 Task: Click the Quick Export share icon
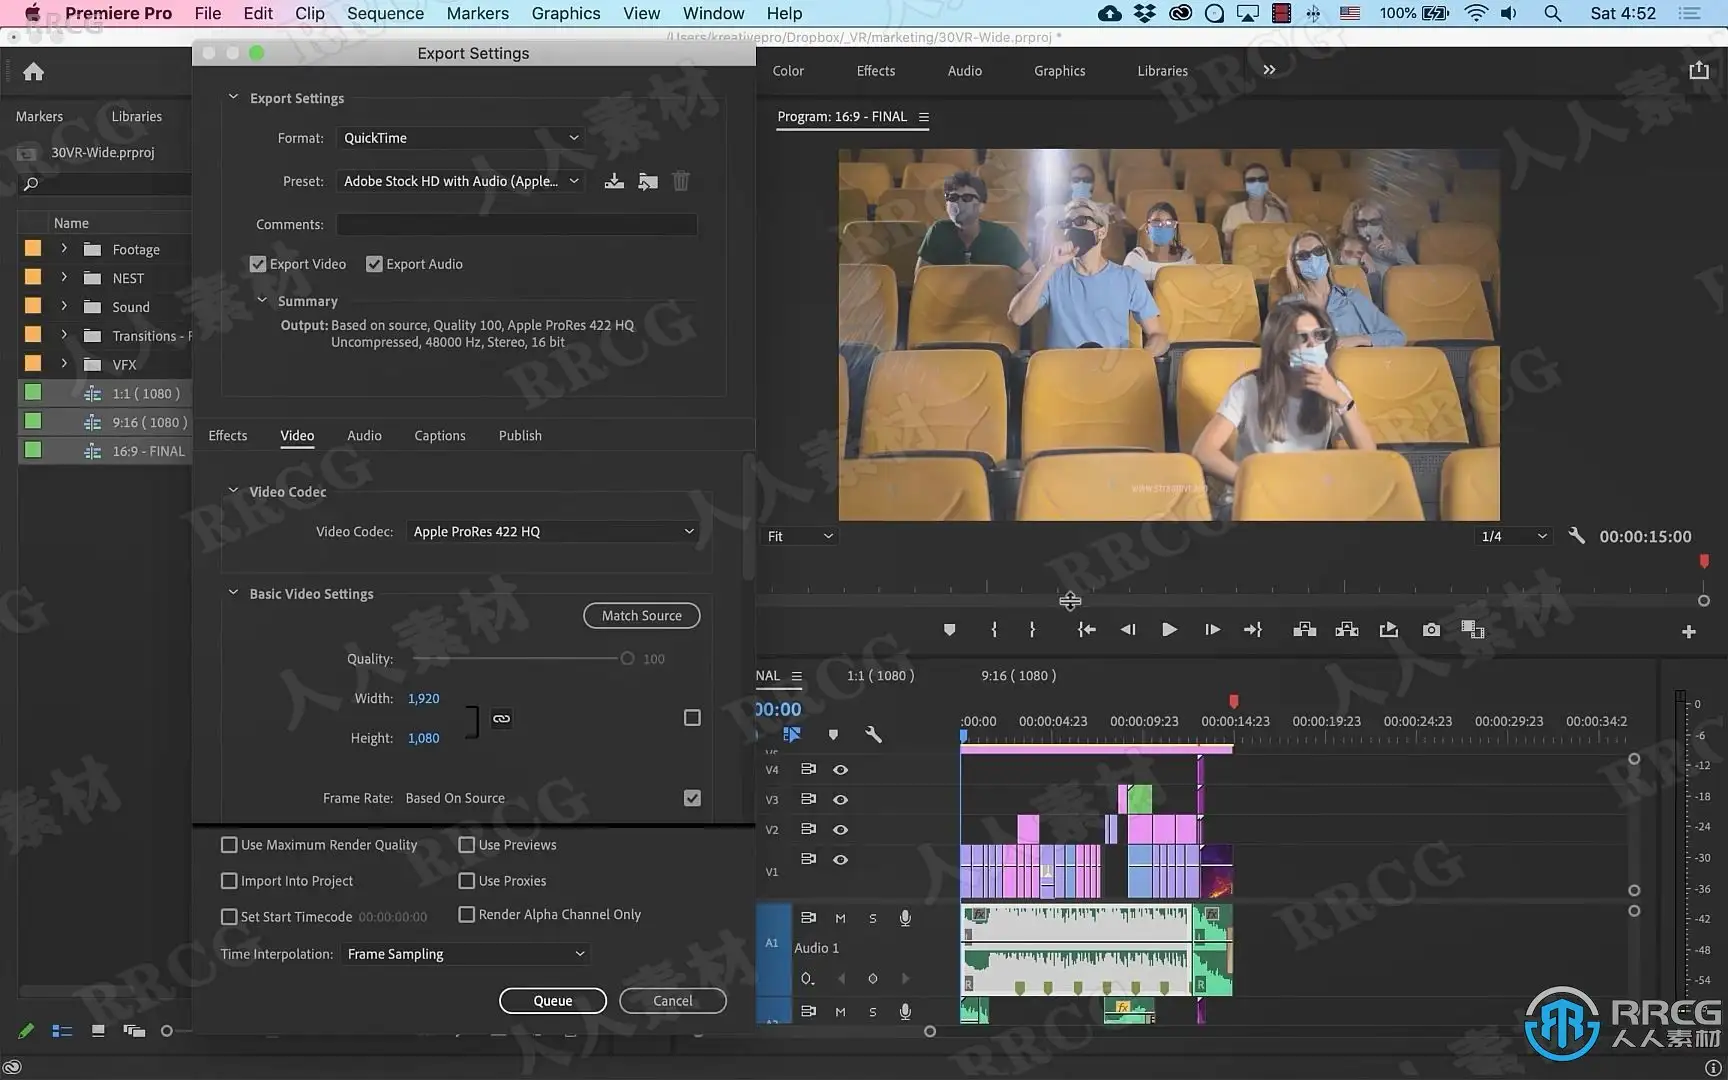point(1698,70)
